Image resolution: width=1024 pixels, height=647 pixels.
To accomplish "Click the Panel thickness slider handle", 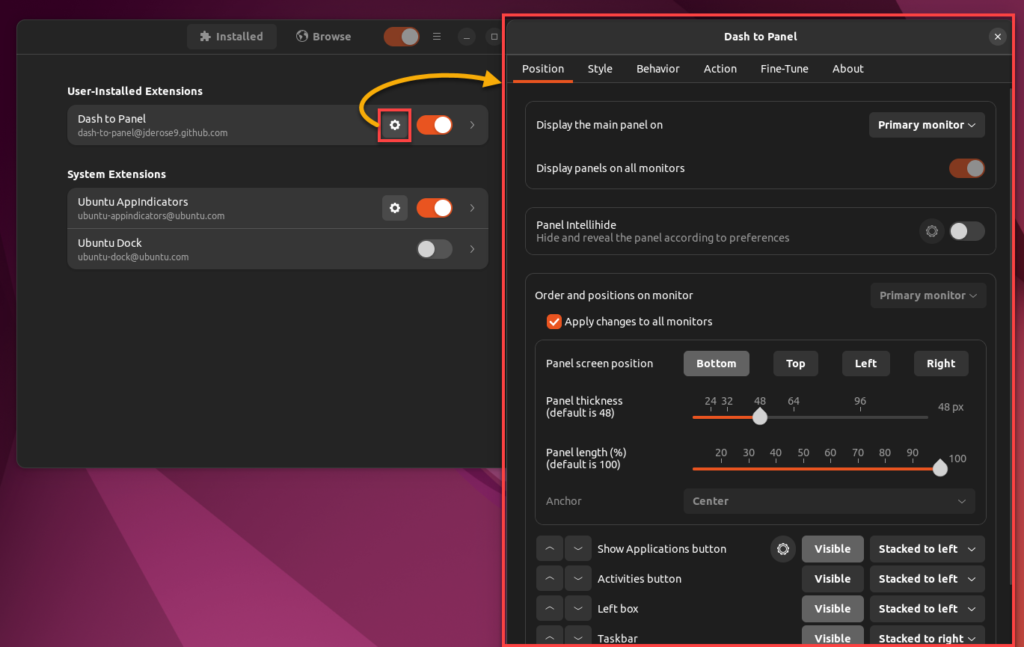I will click(759, 416).
